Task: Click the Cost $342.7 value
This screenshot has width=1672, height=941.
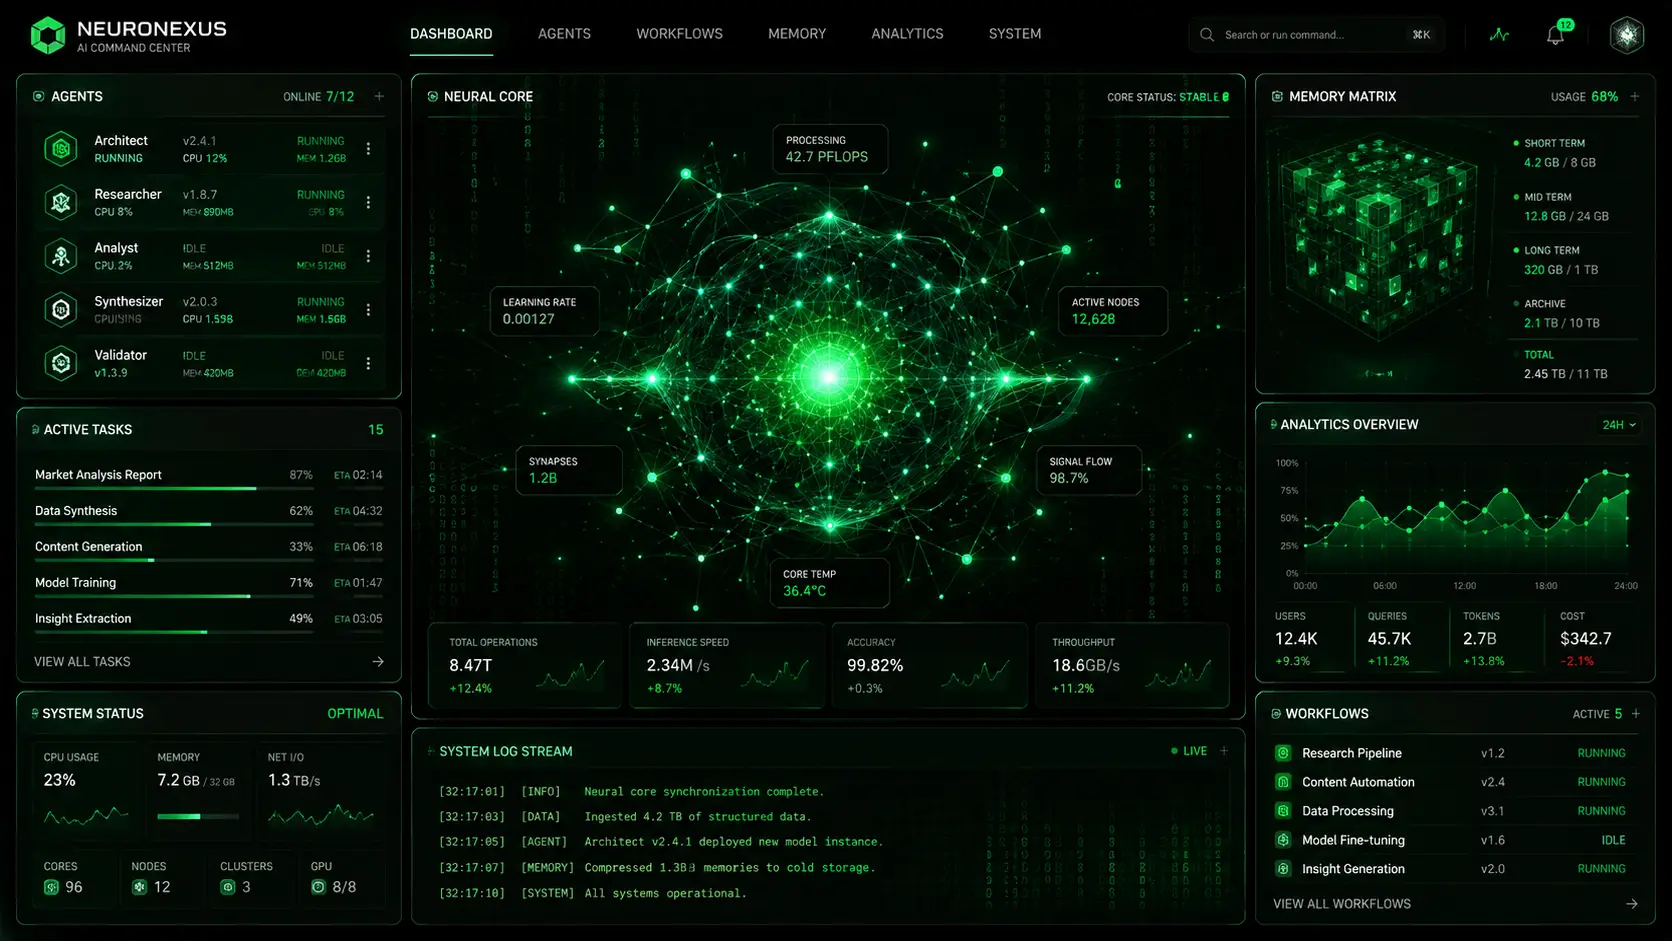Action: (1586, 639)
